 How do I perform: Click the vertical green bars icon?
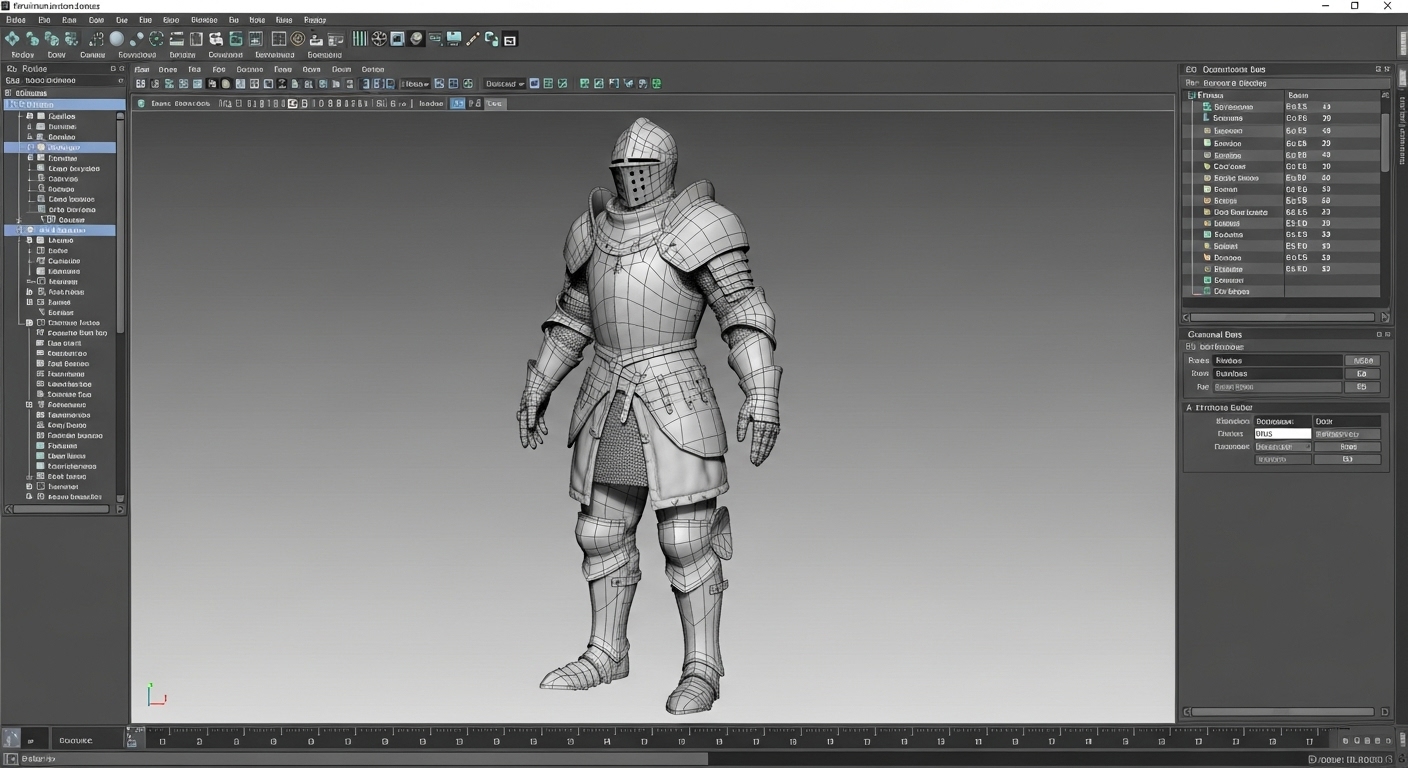point(360,39)
